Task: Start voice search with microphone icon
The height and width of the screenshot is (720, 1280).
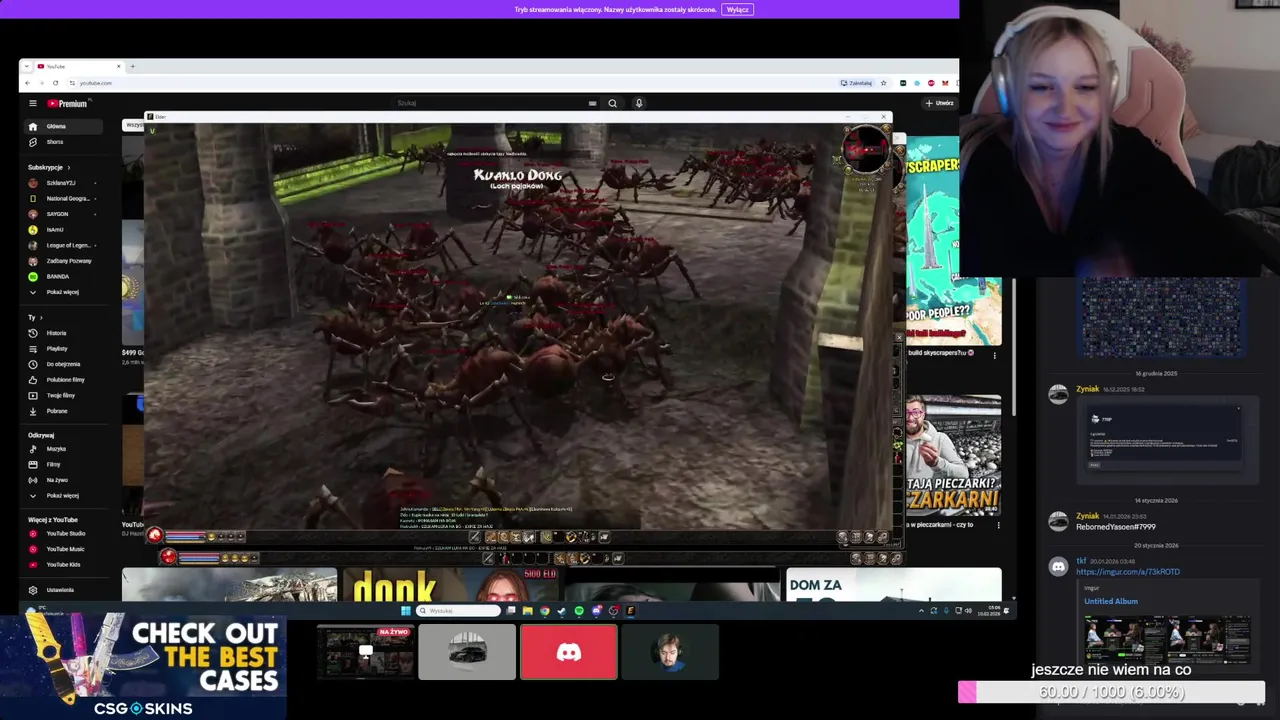Action: point(638,103)
